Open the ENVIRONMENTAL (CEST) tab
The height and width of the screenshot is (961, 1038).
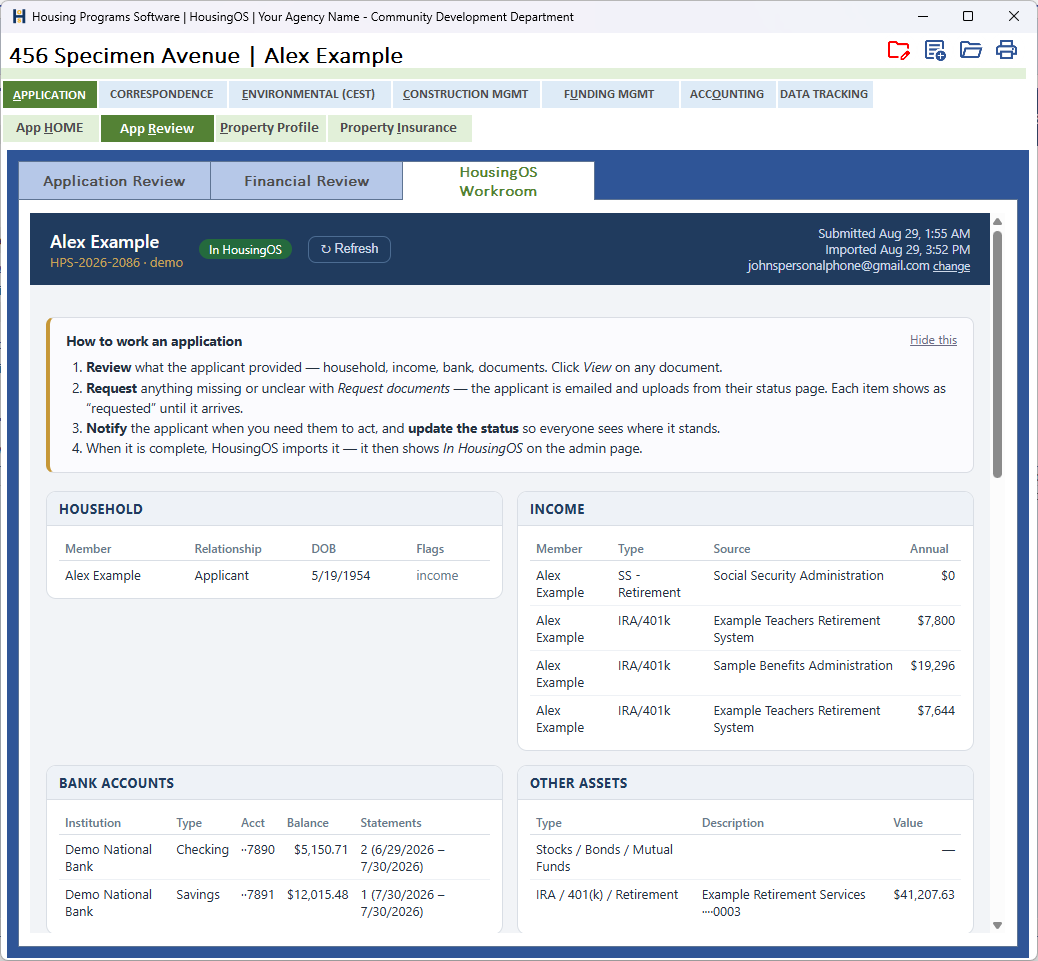(x=308, y=95)
